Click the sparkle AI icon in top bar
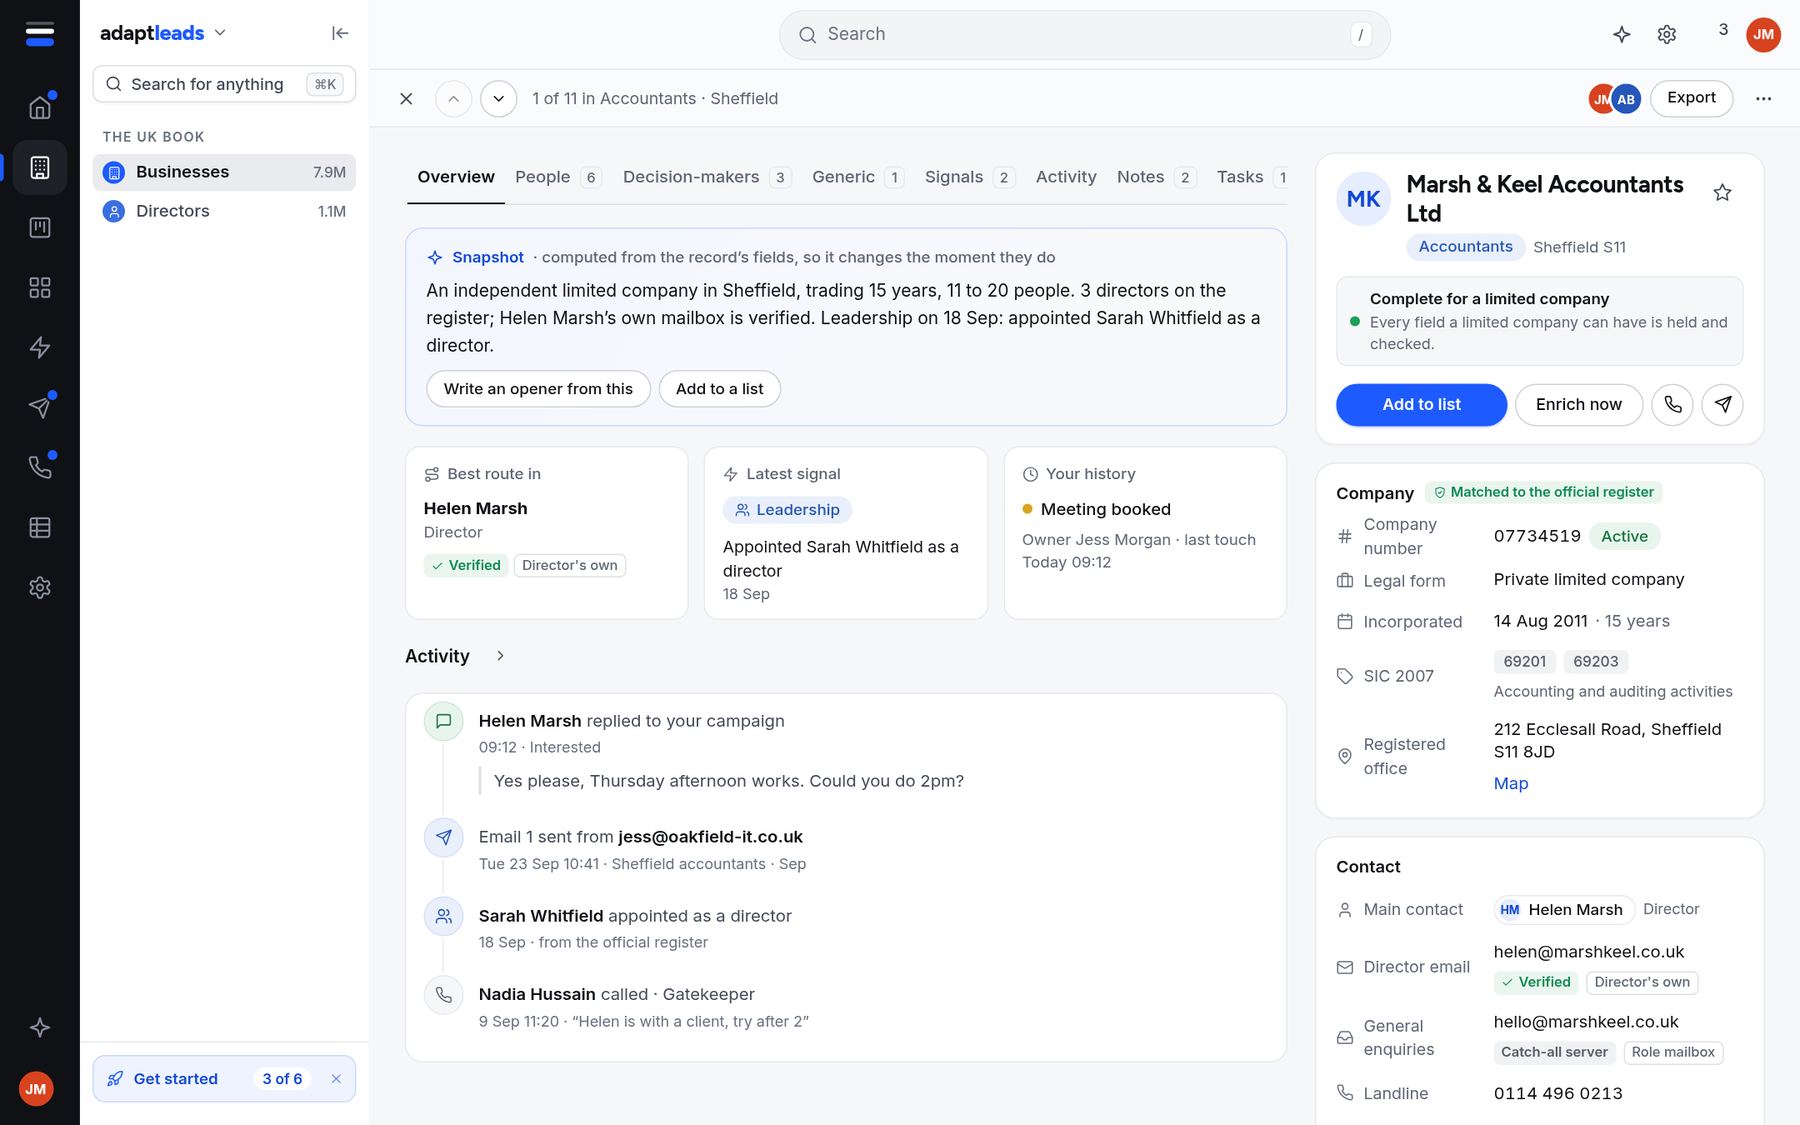This screenshot has height=1125, width=1800. tap(1622, 34)
